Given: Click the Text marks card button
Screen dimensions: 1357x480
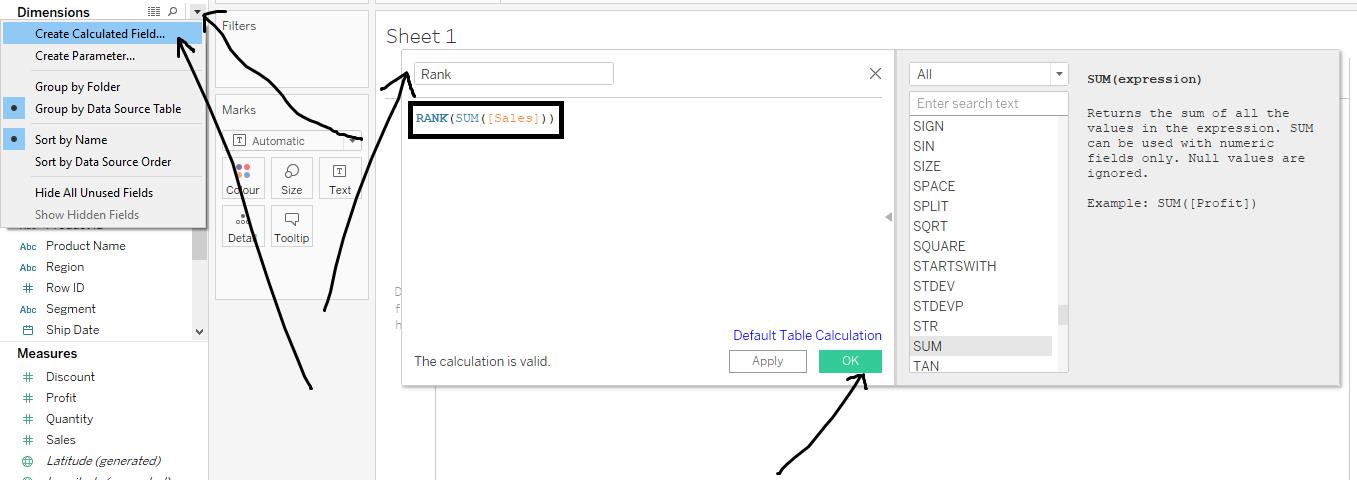Looking at the screenshot, I should point(340,178).
